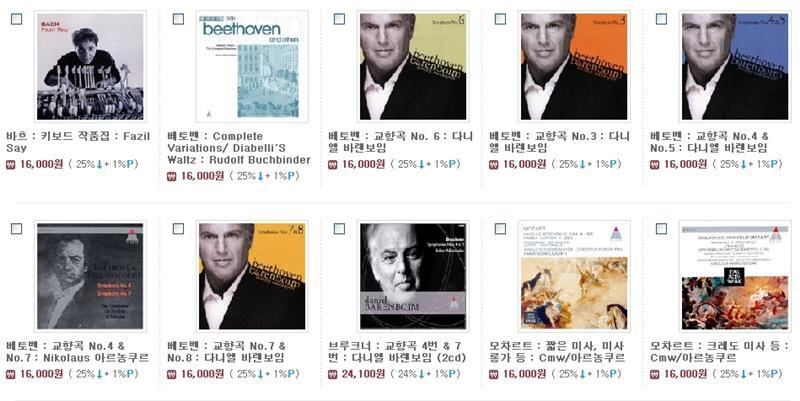
Task: Tick the checkbox beside Beethoven and others album
Action: (178, 19)
